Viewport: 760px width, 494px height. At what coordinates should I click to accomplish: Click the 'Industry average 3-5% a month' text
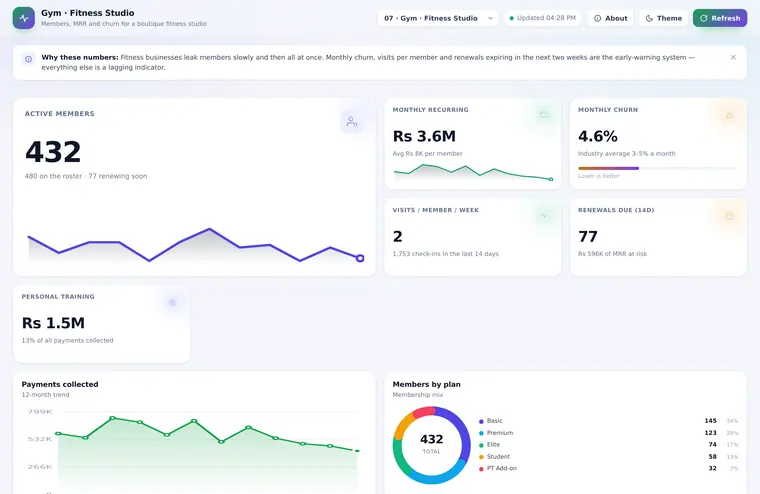(626, 154)
